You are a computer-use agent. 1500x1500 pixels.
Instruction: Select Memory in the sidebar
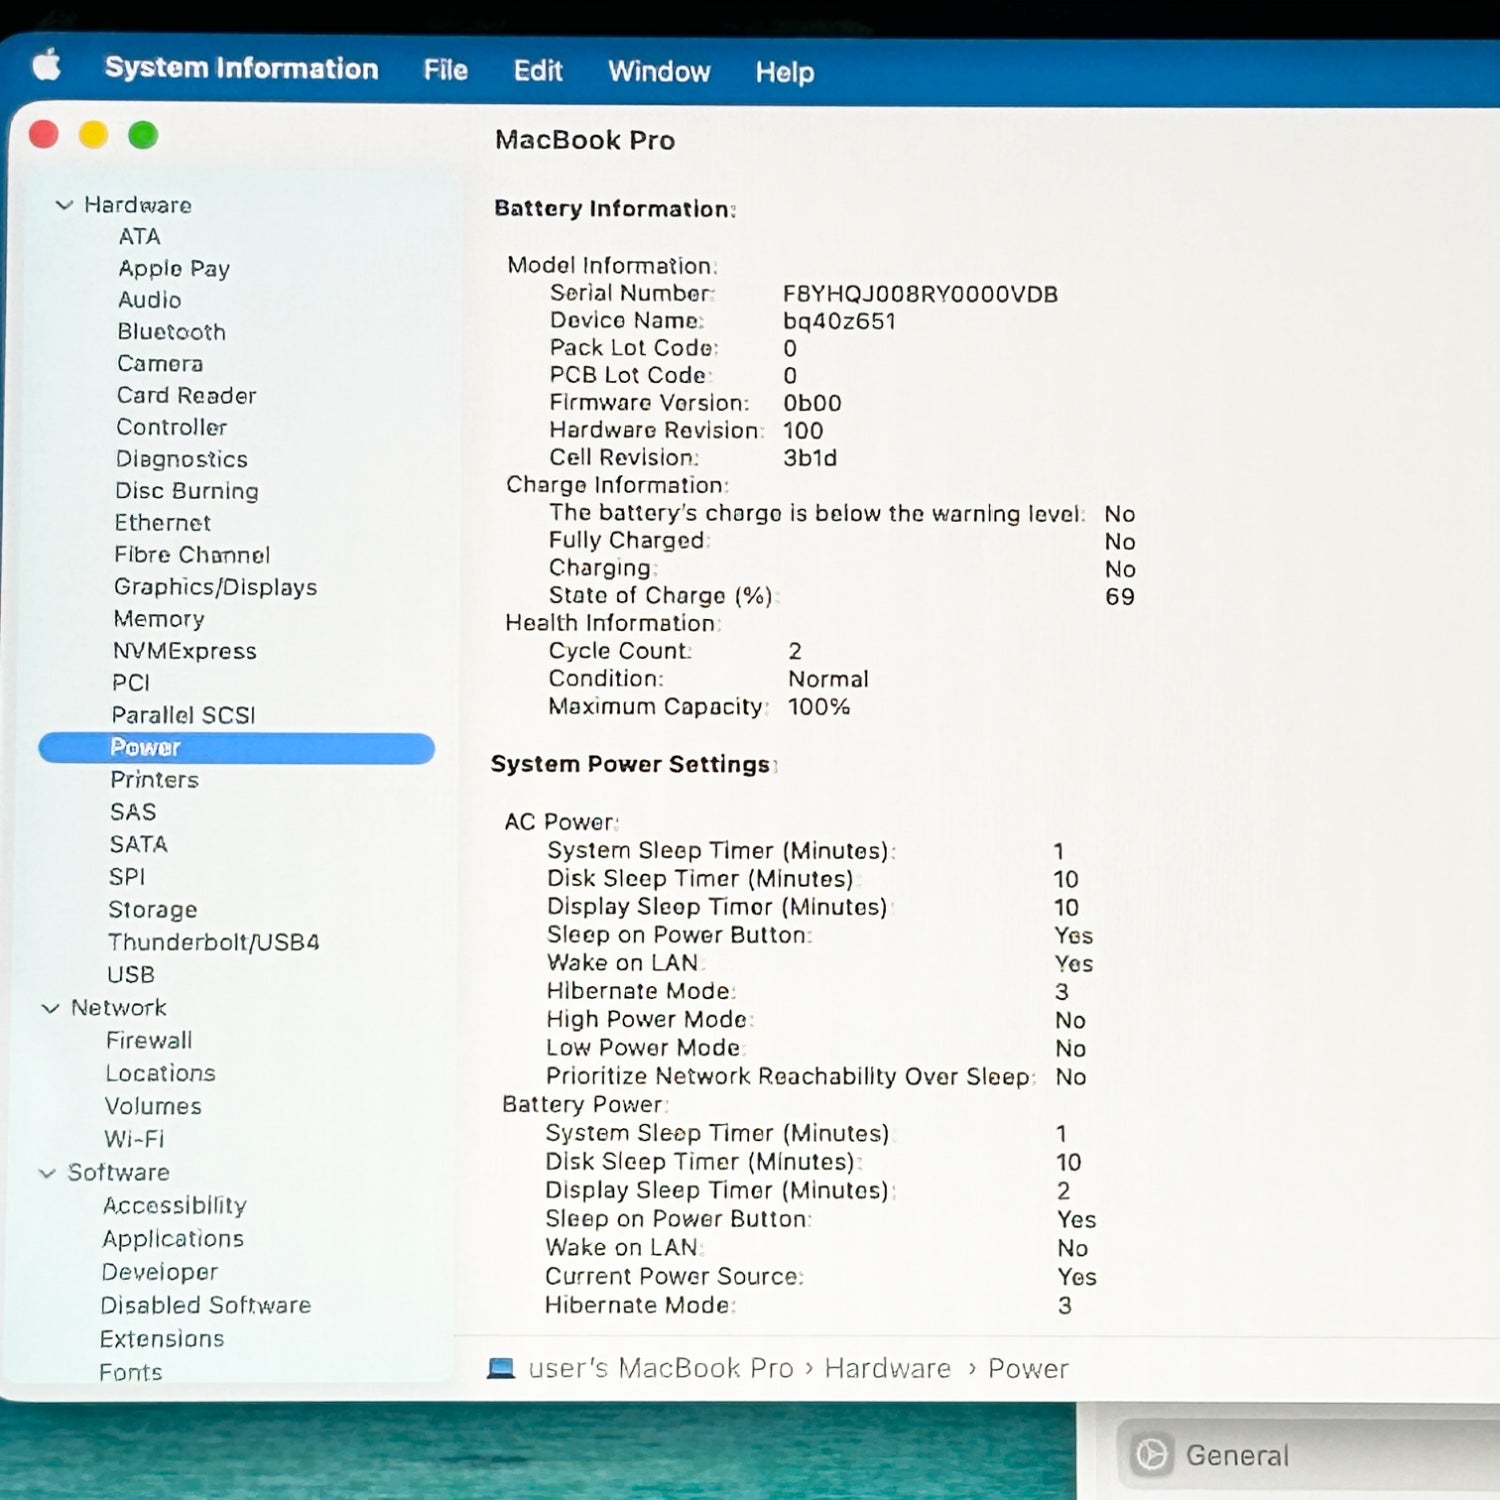[x=158, y=620]
